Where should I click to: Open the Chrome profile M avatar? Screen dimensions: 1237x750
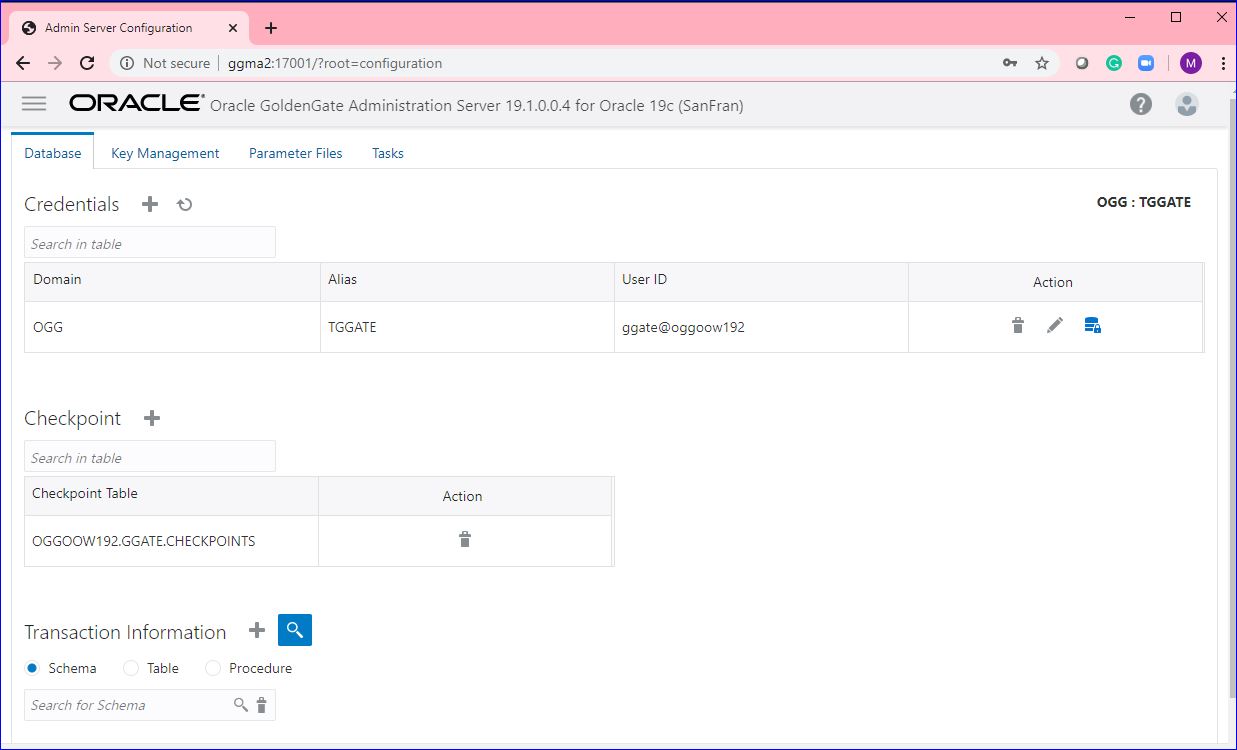point(1190,63)
